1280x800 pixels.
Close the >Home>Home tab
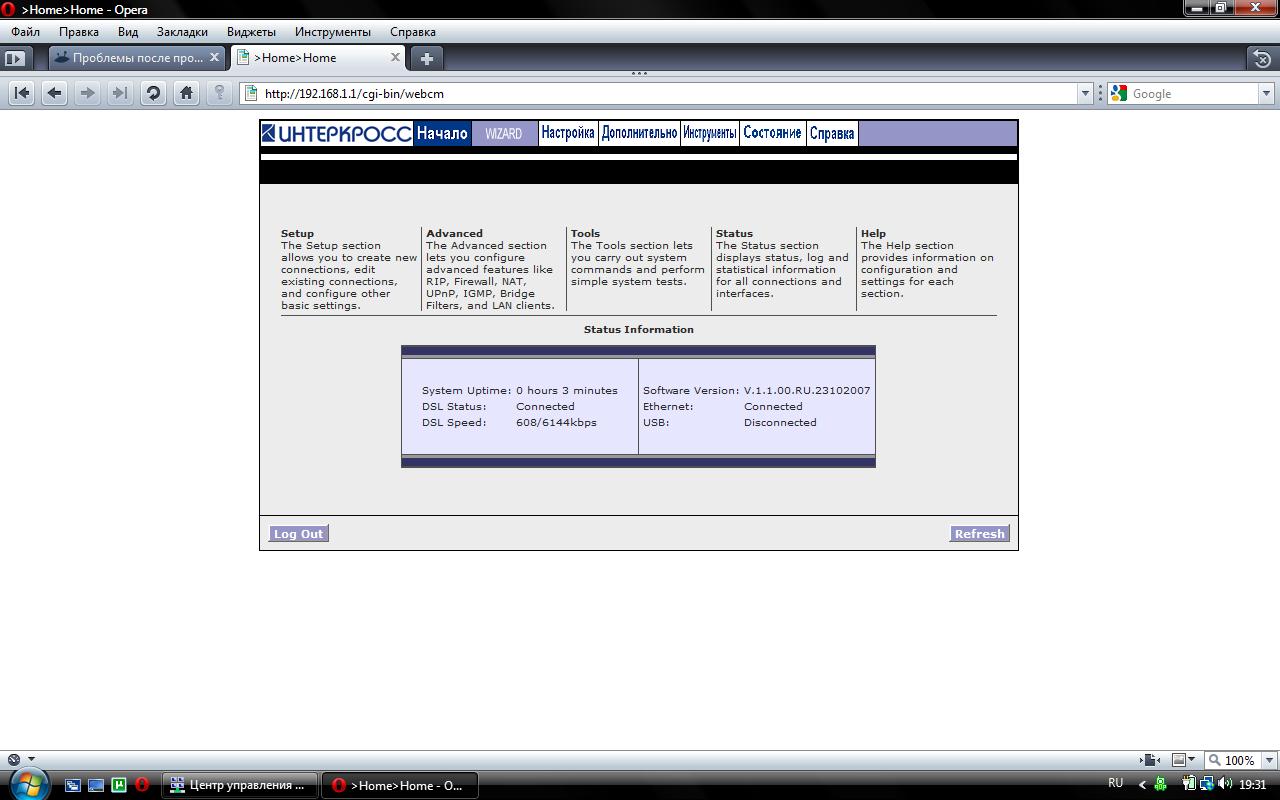395,57
